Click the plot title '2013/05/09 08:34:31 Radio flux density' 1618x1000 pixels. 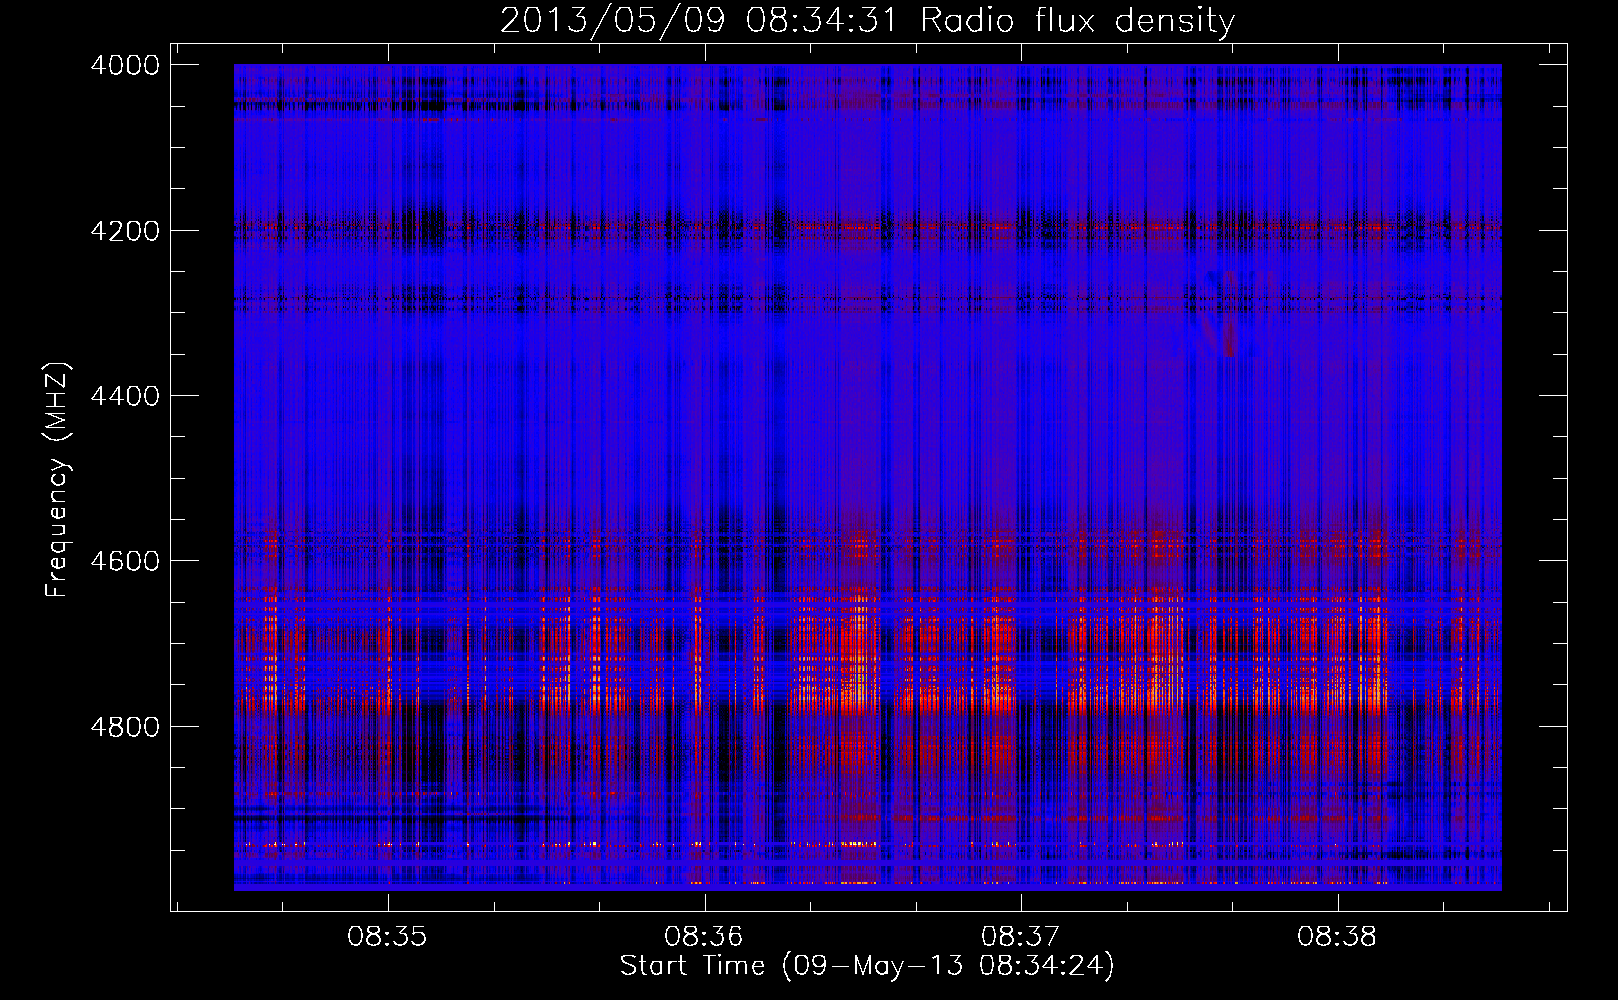pyautogui.click(x=867, y=20)
